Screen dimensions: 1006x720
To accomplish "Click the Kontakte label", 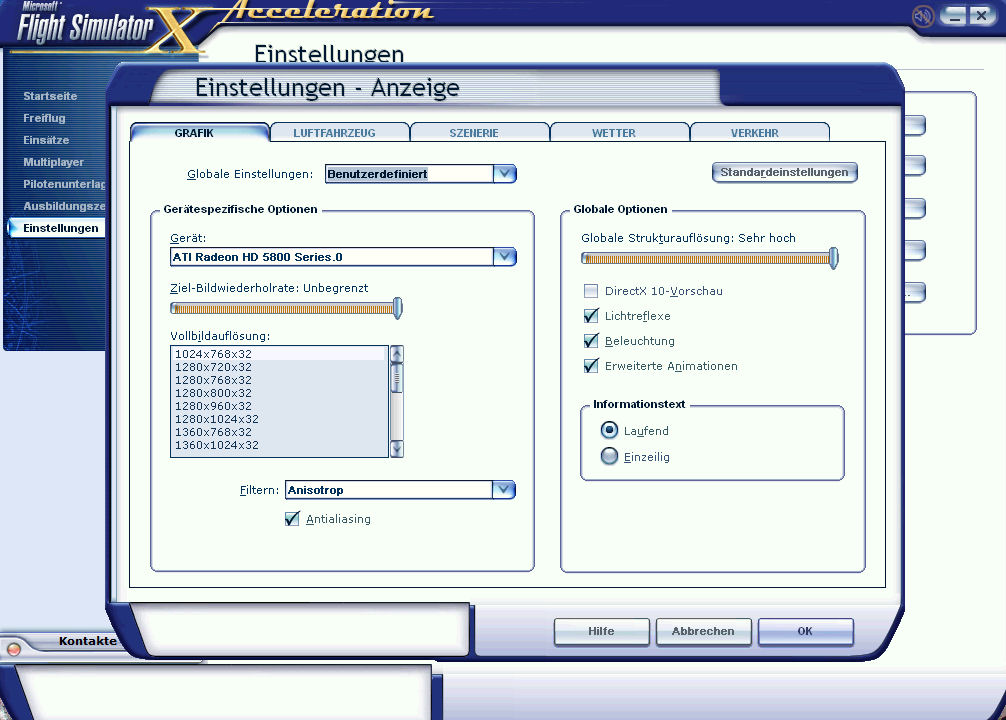I will pos(88,641).
